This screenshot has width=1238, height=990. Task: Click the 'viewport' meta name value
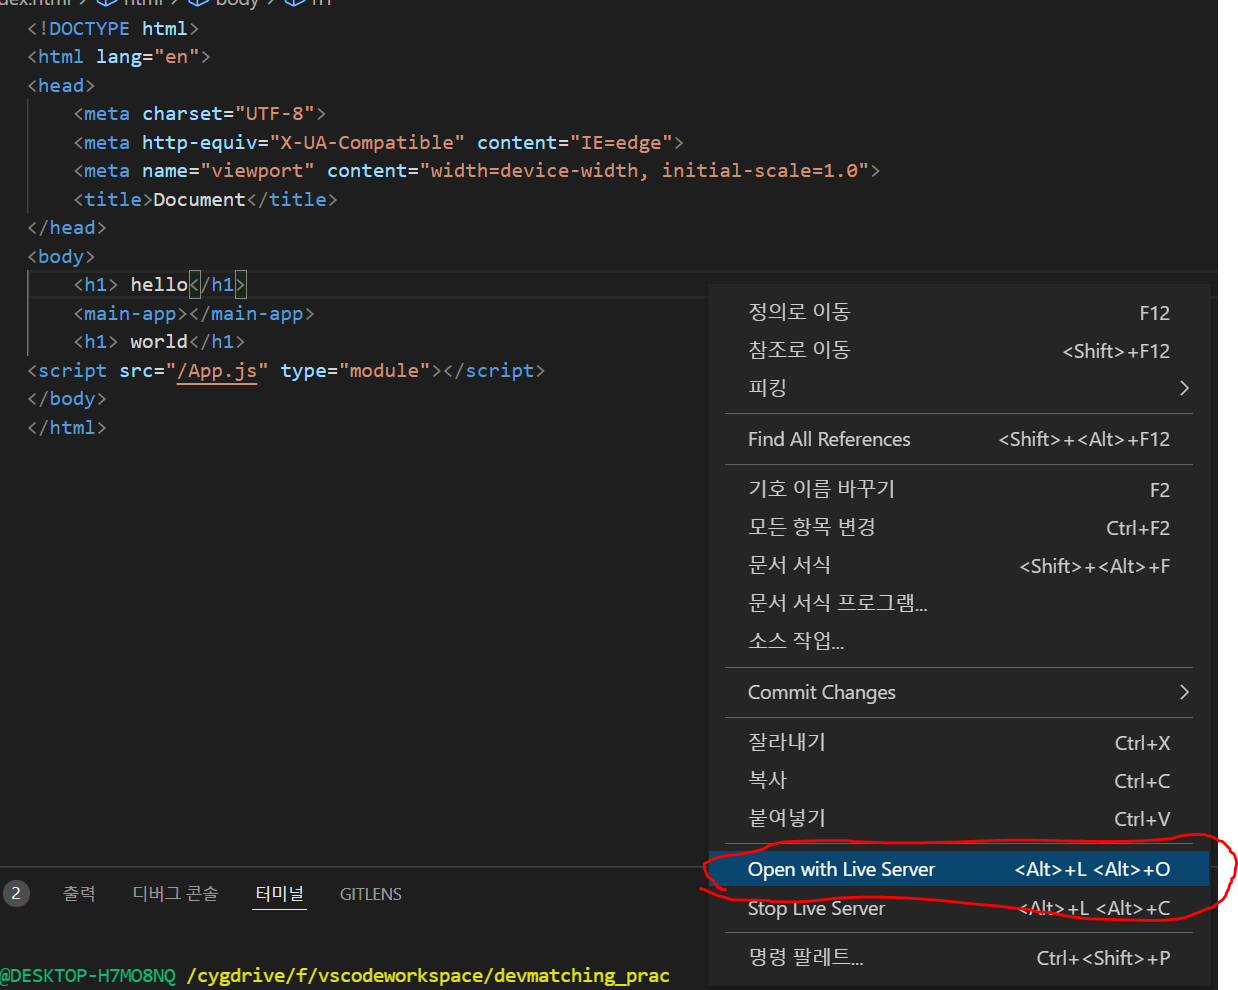tap(257, 171)
